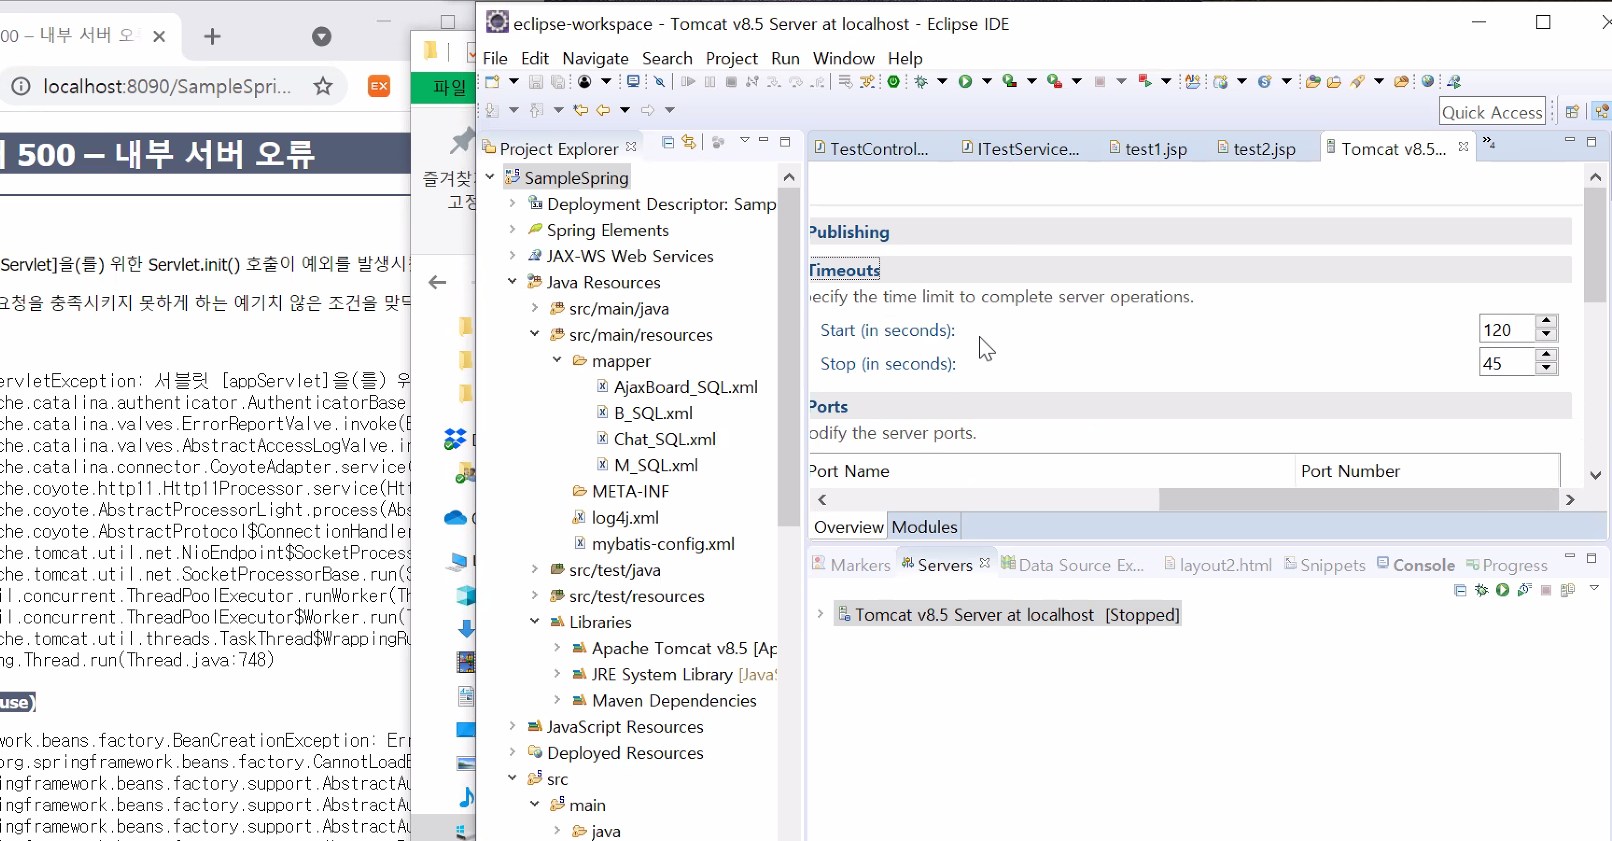Click the Resume debug icon

pos(688,81)
